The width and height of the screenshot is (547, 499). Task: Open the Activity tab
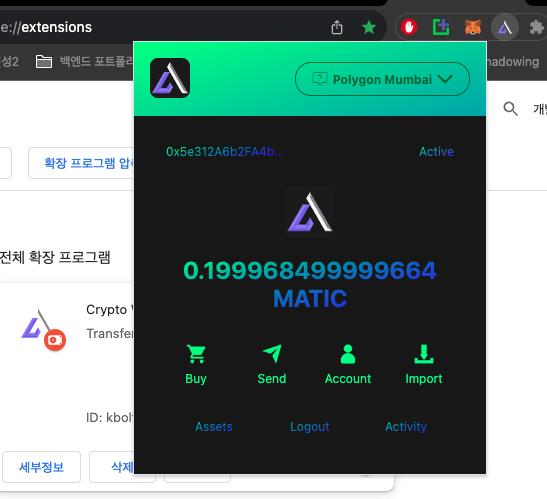[x=406, y=427]
